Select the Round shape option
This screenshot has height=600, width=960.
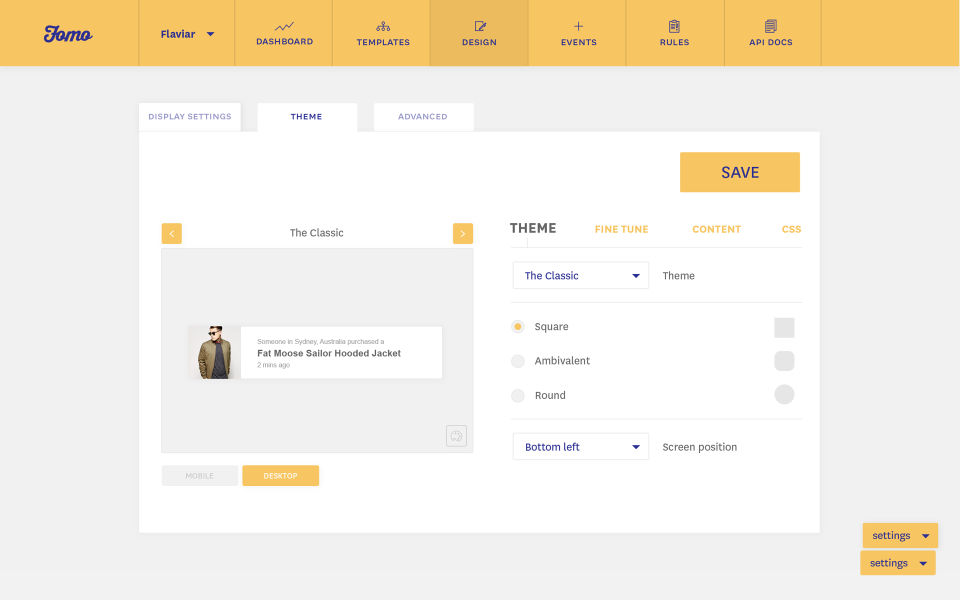518,395
